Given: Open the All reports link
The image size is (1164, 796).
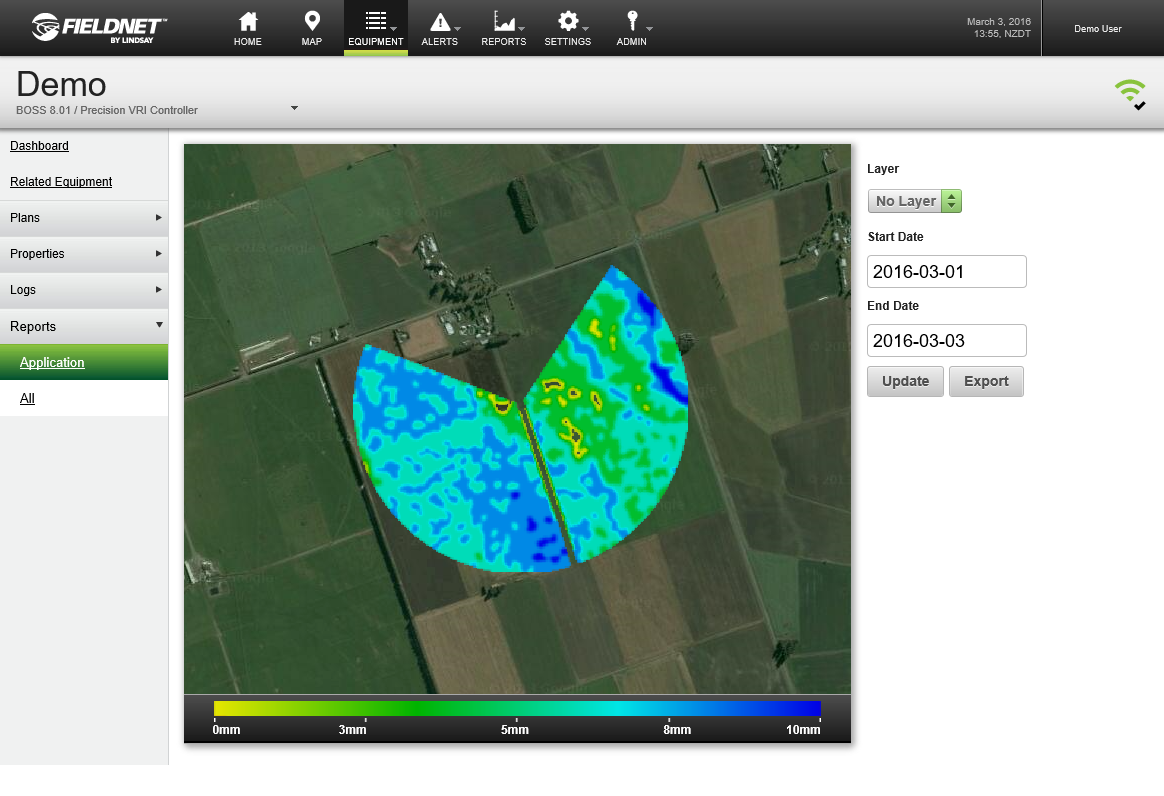Looking at the screenshot, I should pos(27,398).
